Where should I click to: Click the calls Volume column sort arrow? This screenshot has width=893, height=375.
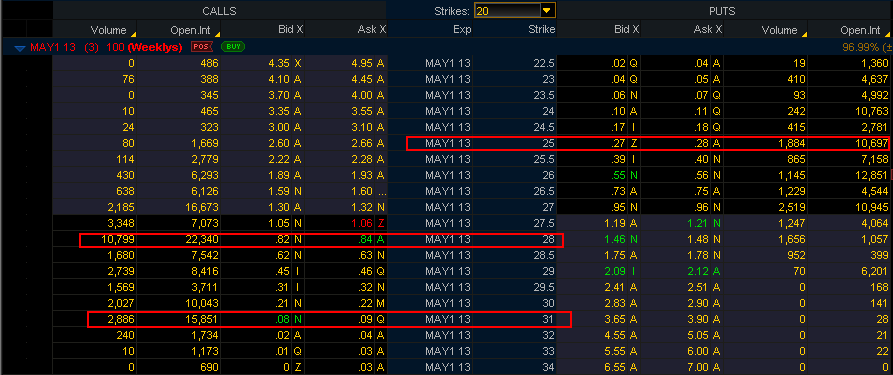point(133,34)
